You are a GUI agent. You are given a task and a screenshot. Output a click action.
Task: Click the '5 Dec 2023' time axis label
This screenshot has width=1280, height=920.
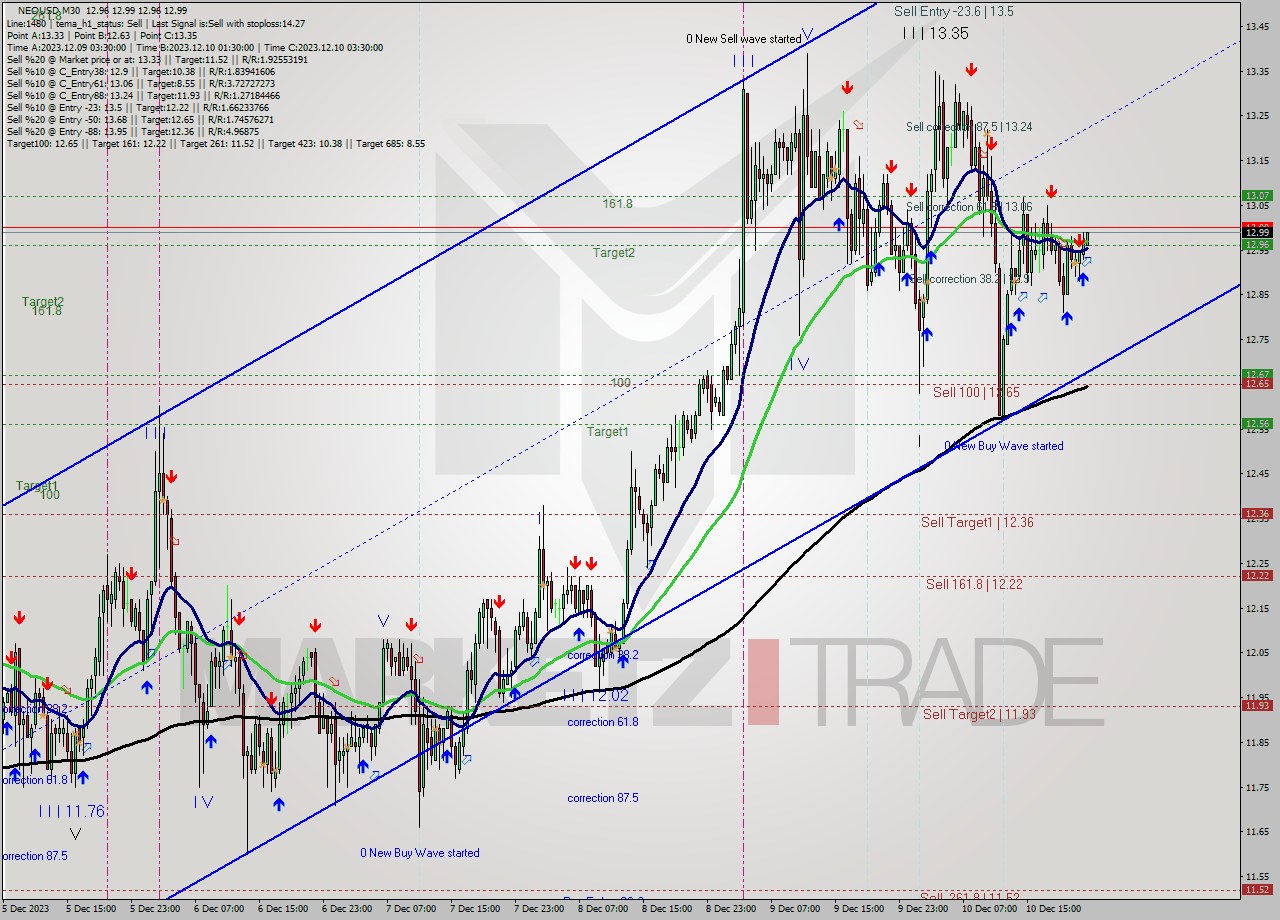[25, 909]
